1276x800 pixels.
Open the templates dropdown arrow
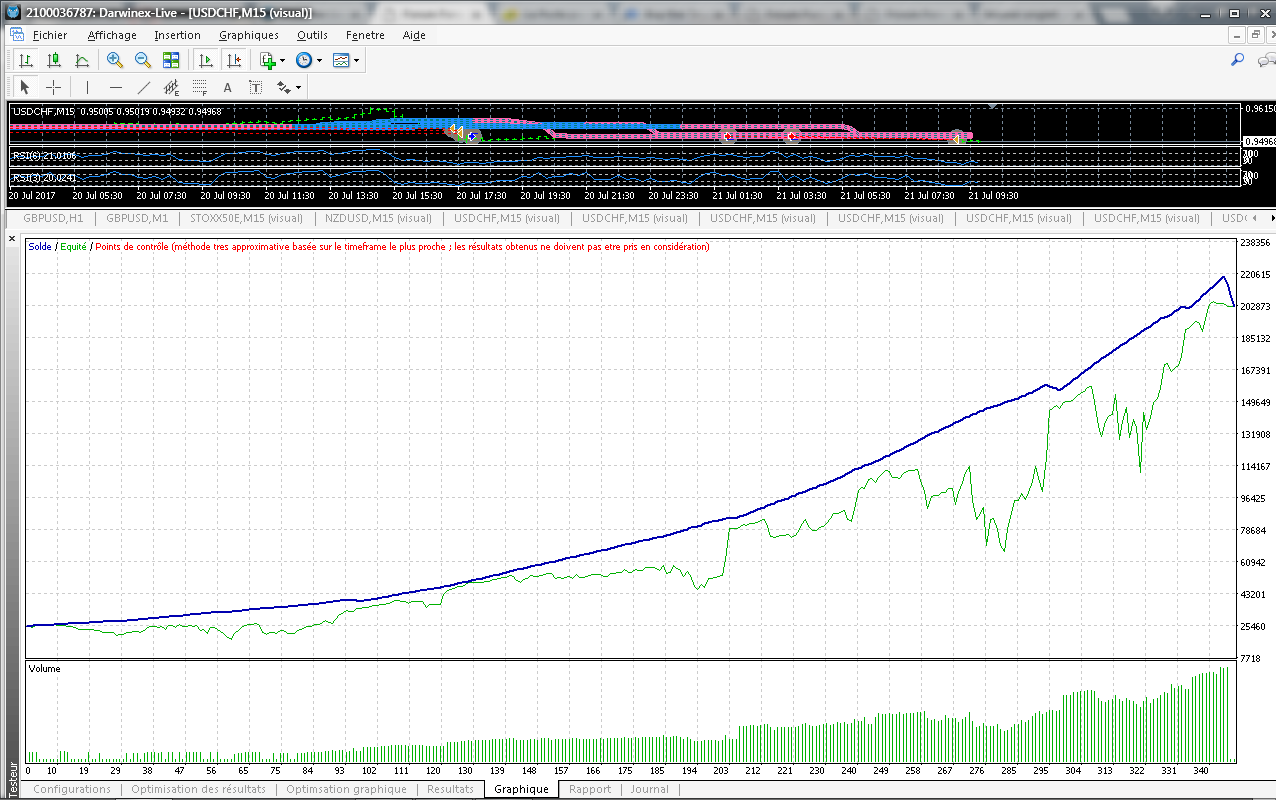(x=356, y=61)
